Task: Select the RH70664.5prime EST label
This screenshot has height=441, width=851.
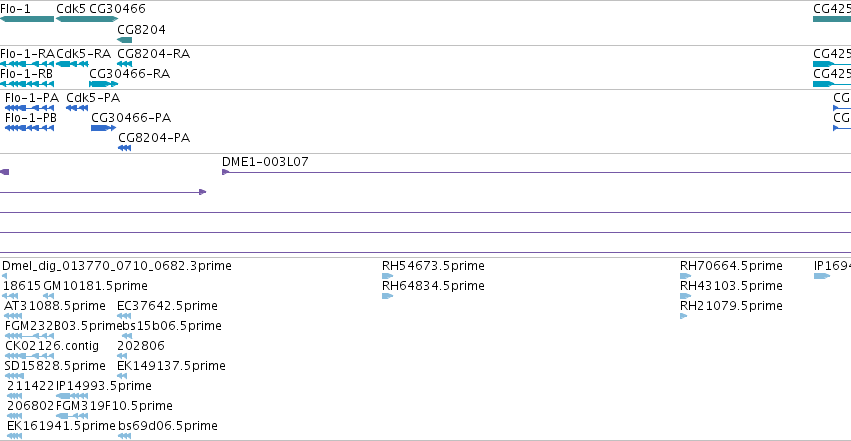Action: (732, 266)
